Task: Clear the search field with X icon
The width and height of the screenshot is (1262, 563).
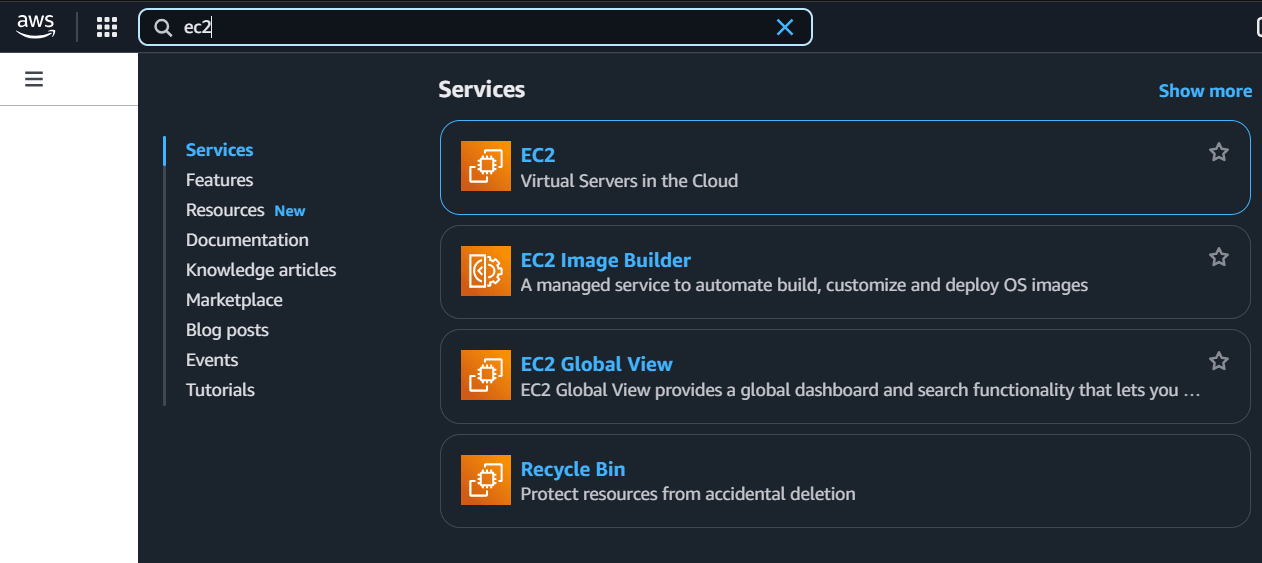Action: click(785, 28)
